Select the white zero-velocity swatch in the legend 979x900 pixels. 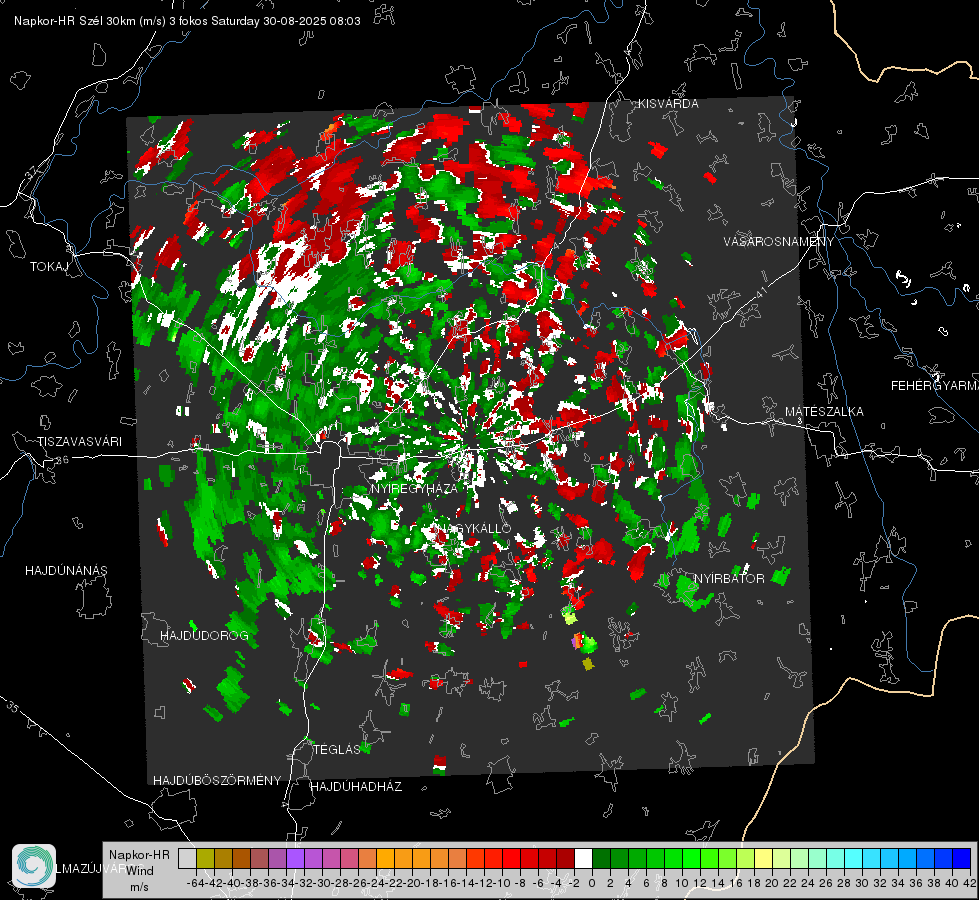tap(583, 858)
